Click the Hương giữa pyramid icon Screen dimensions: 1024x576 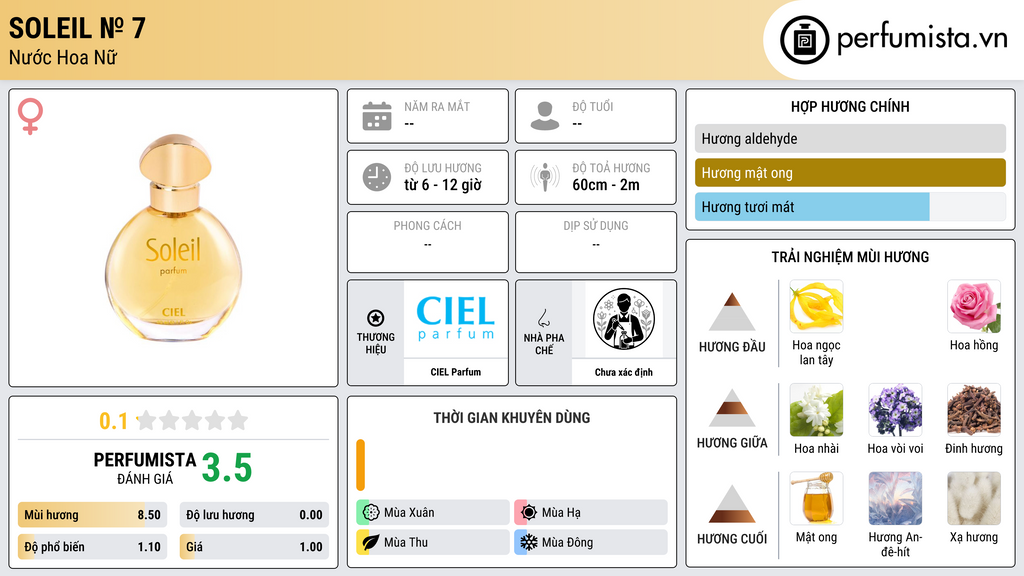(732, 408)
